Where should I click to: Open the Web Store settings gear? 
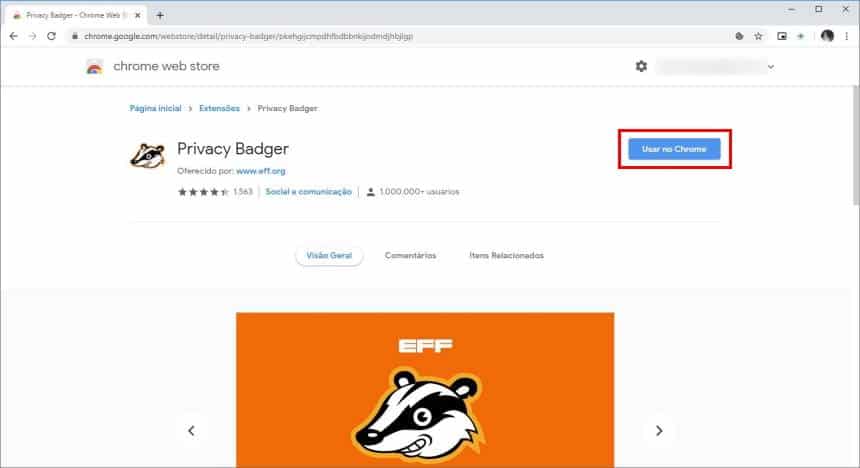[641, 66]
